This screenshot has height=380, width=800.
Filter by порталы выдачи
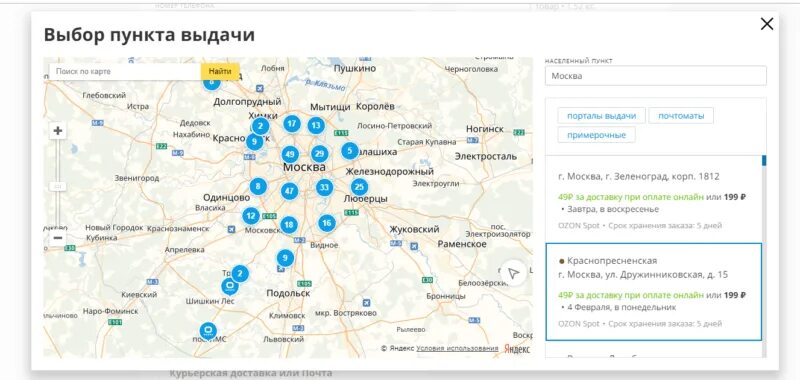[602, 116]
